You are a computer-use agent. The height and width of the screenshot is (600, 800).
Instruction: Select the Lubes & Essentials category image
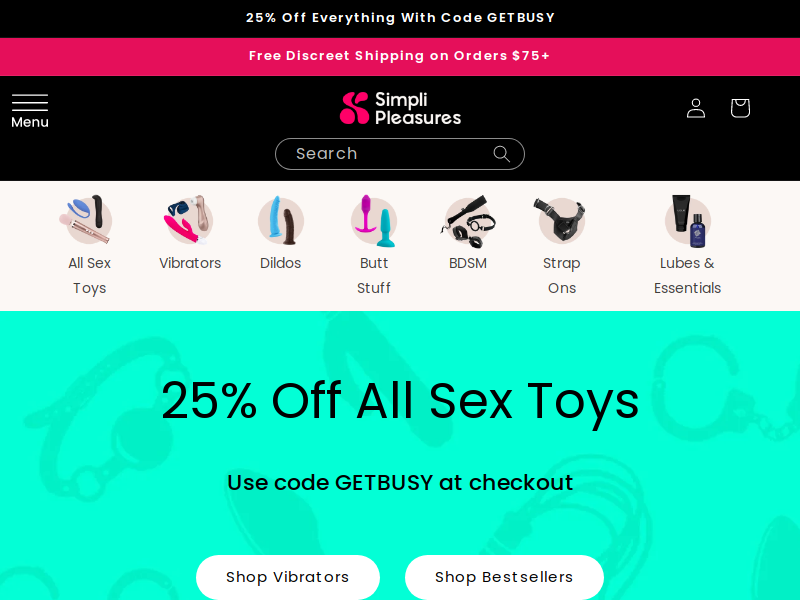[687, 220]
